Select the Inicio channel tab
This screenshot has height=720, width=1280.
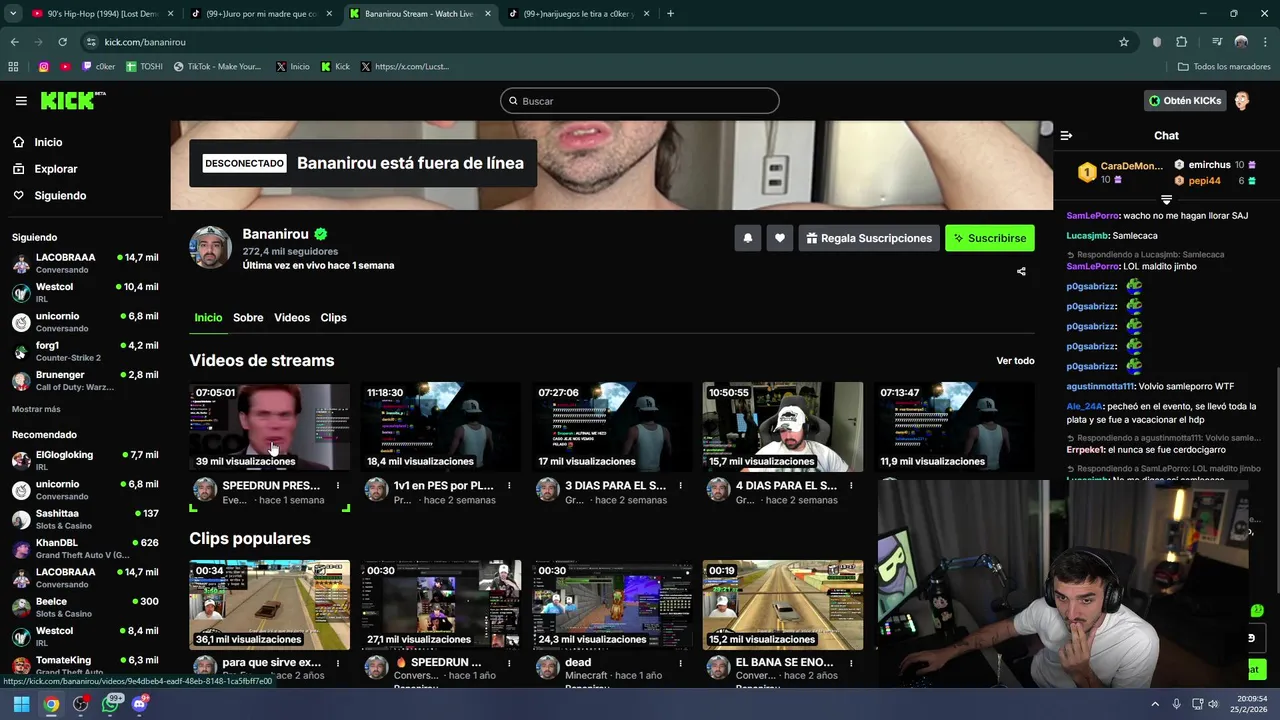(x=208, y=318)
